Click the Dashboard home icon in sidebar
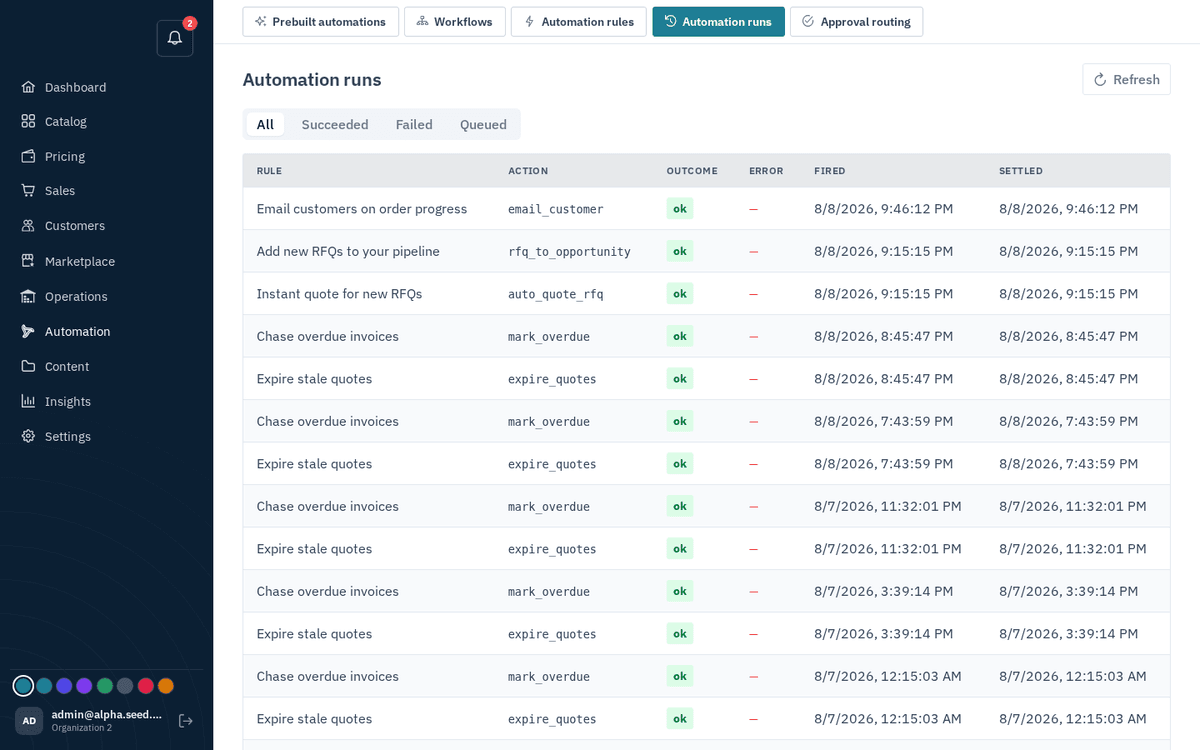The width and height of the screenshot is (1200, 750). click(28, 87)
